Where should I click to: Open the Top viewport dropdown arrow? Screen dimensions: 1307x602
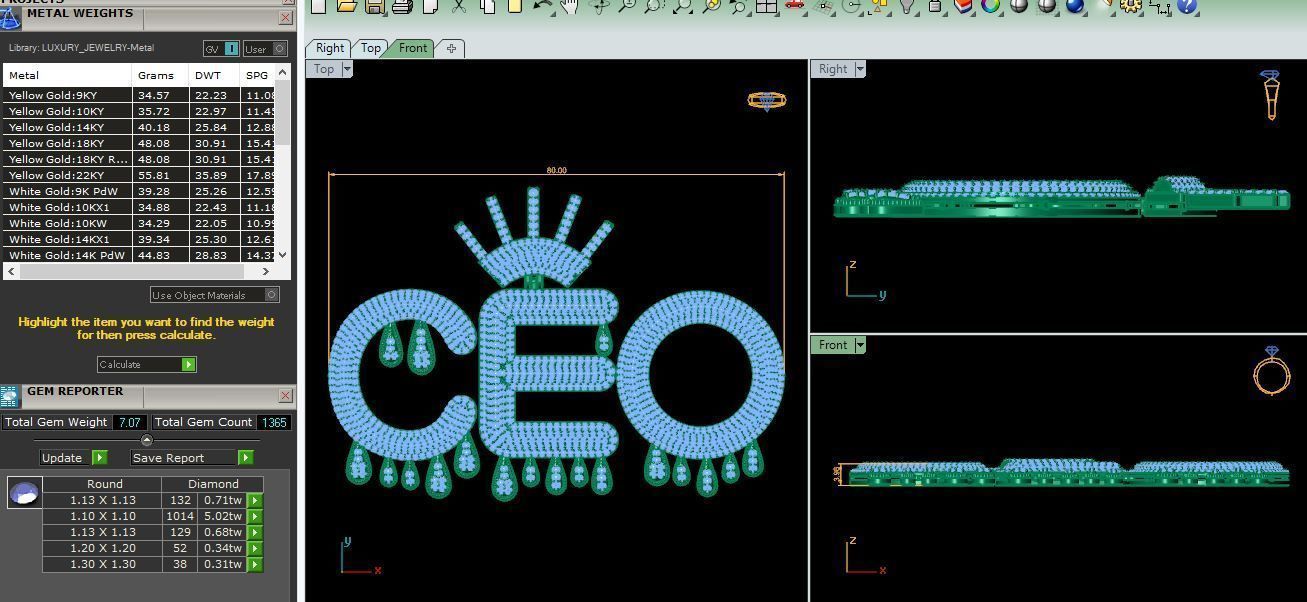(347, 69)
